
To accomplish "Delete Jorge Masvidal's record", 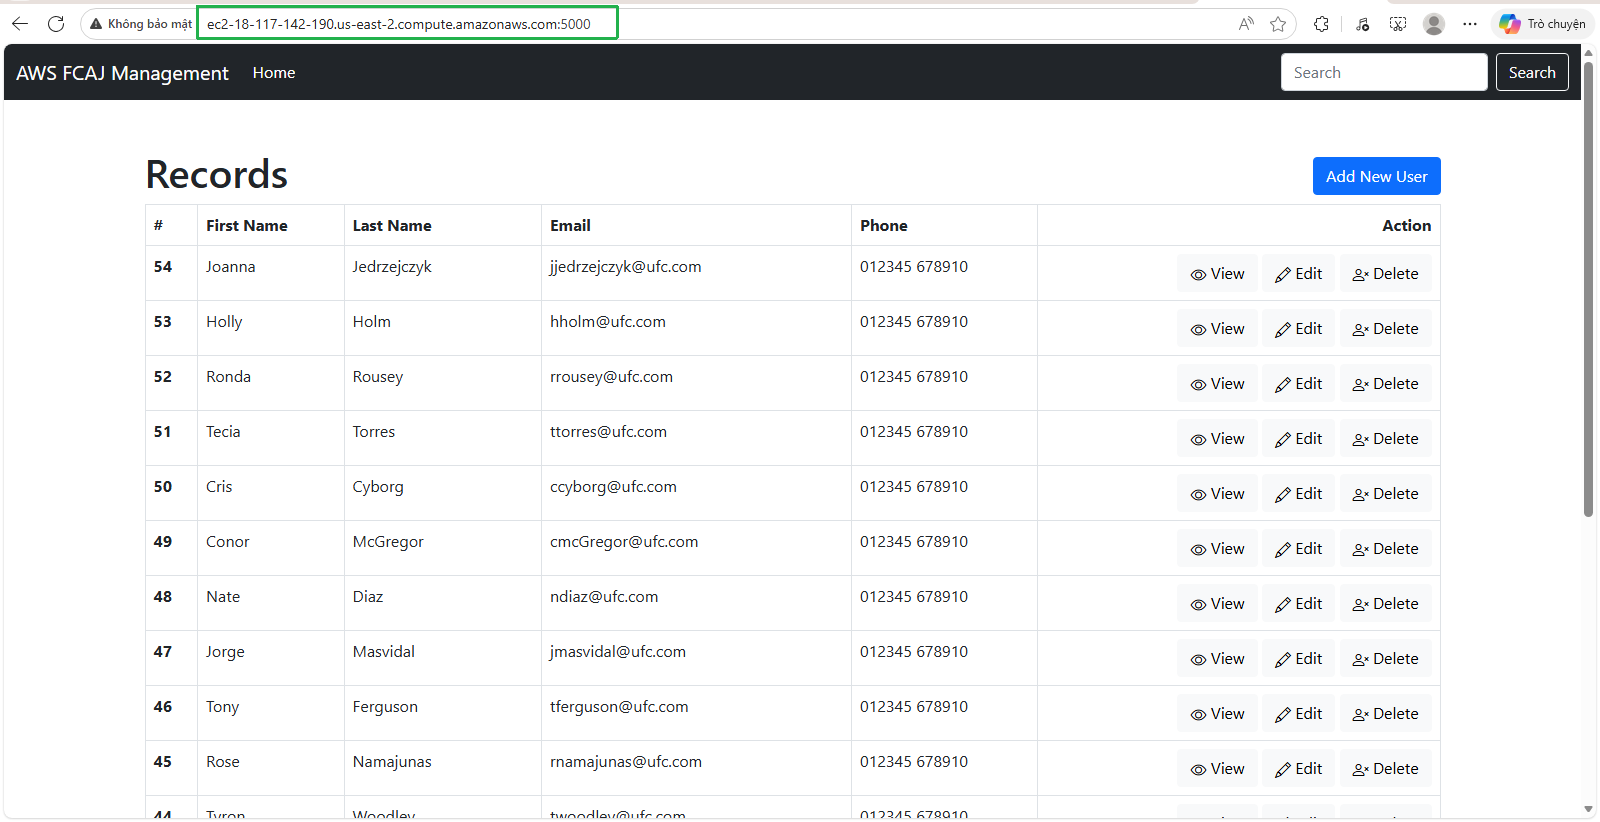I will 1385,659.
